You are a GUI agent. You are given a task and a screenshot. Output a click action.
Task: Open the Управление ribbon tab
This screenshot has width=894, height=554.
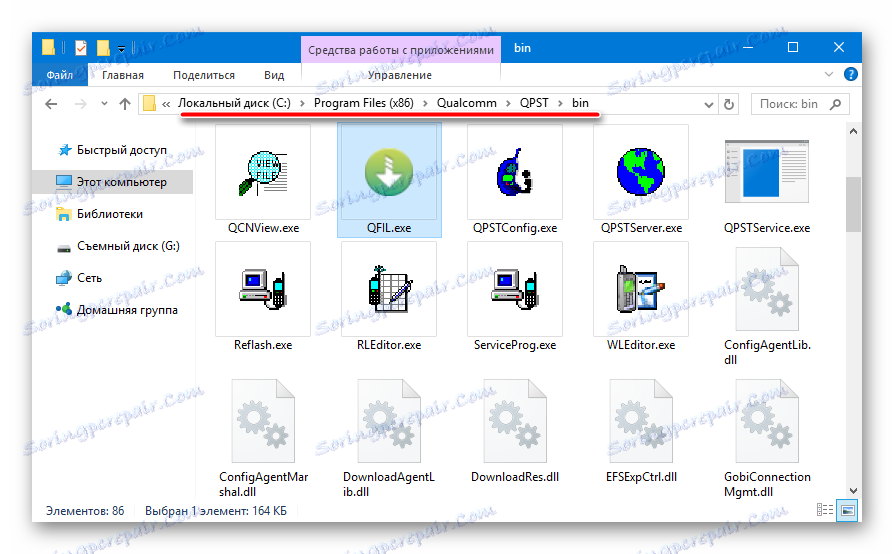pyautogui.click(x=400, y=75)
